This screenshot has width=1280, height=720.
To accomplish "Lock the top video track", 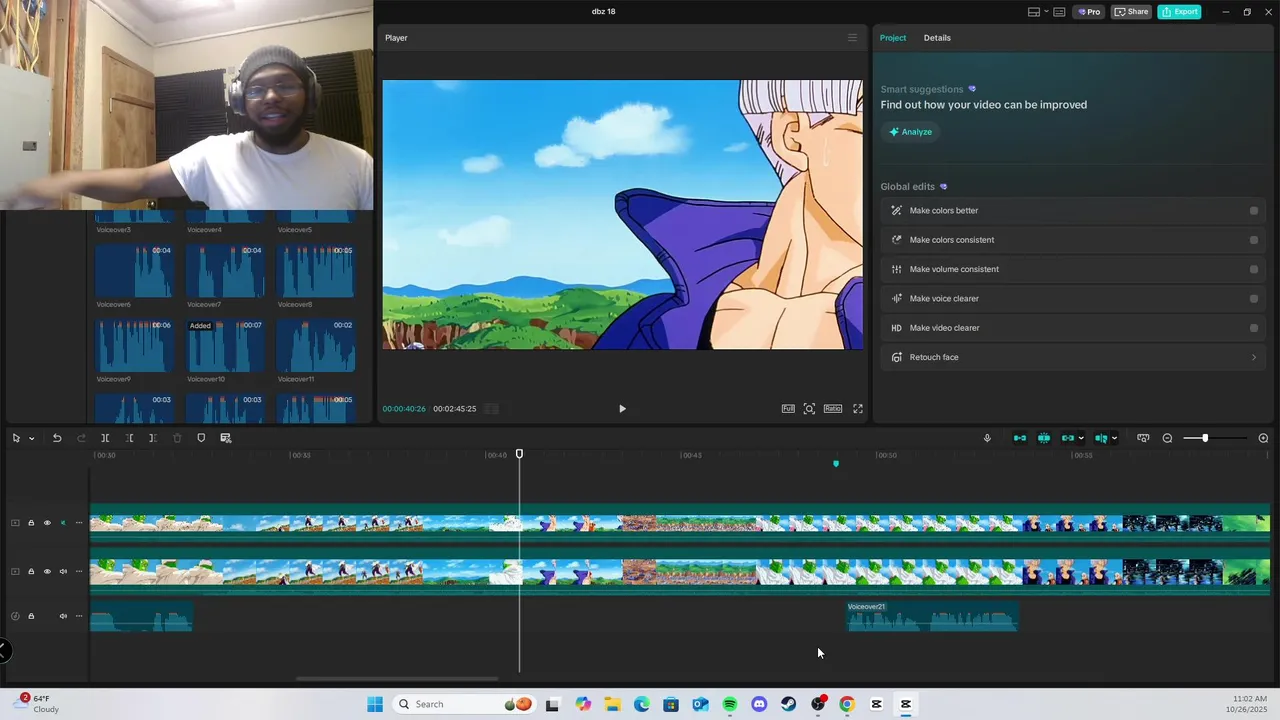I will (x=31, y=523).
